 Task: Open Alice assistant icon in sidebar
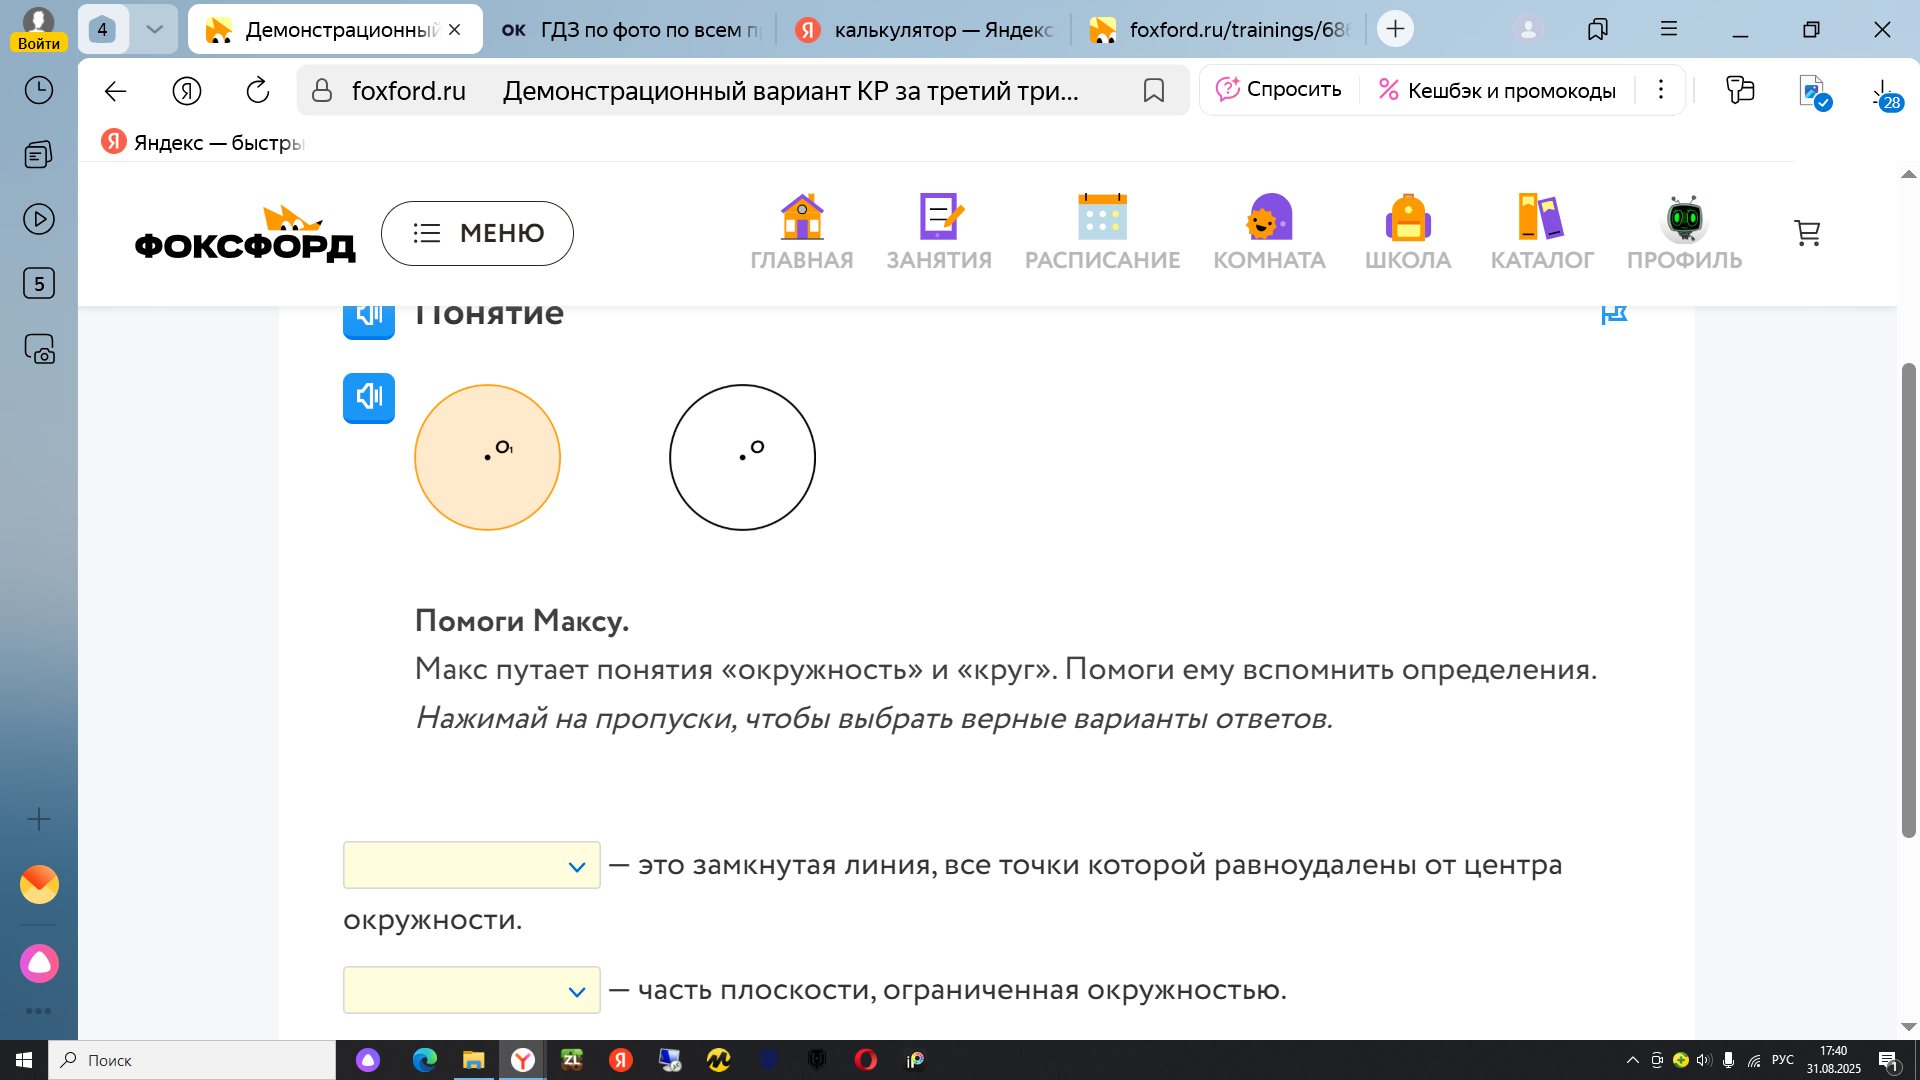pyautogui.click(x=39, y=963)
